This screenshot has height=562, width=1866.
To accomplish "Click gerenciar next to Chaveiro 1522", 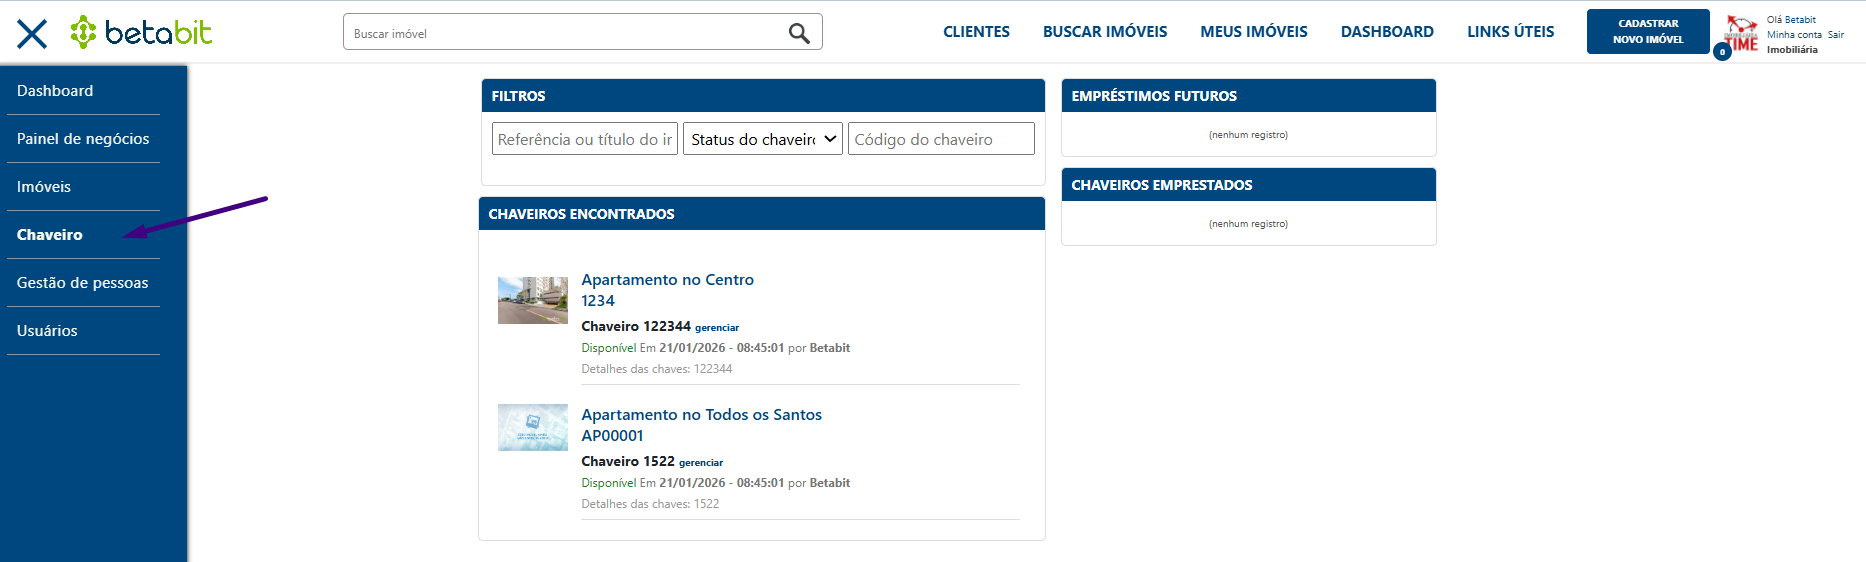I will (x=701, y=463).
